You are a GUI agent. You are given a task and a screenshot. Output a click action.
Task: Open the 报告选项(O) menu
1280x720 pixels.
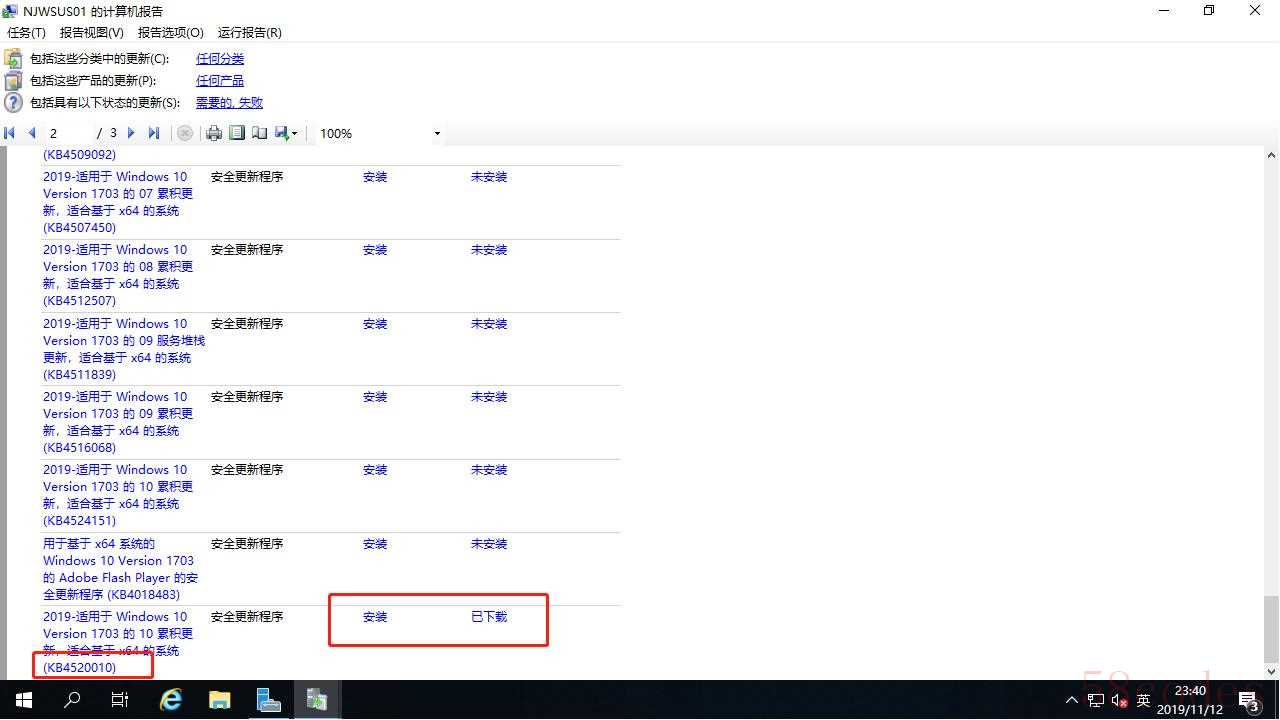pos(170,33)
